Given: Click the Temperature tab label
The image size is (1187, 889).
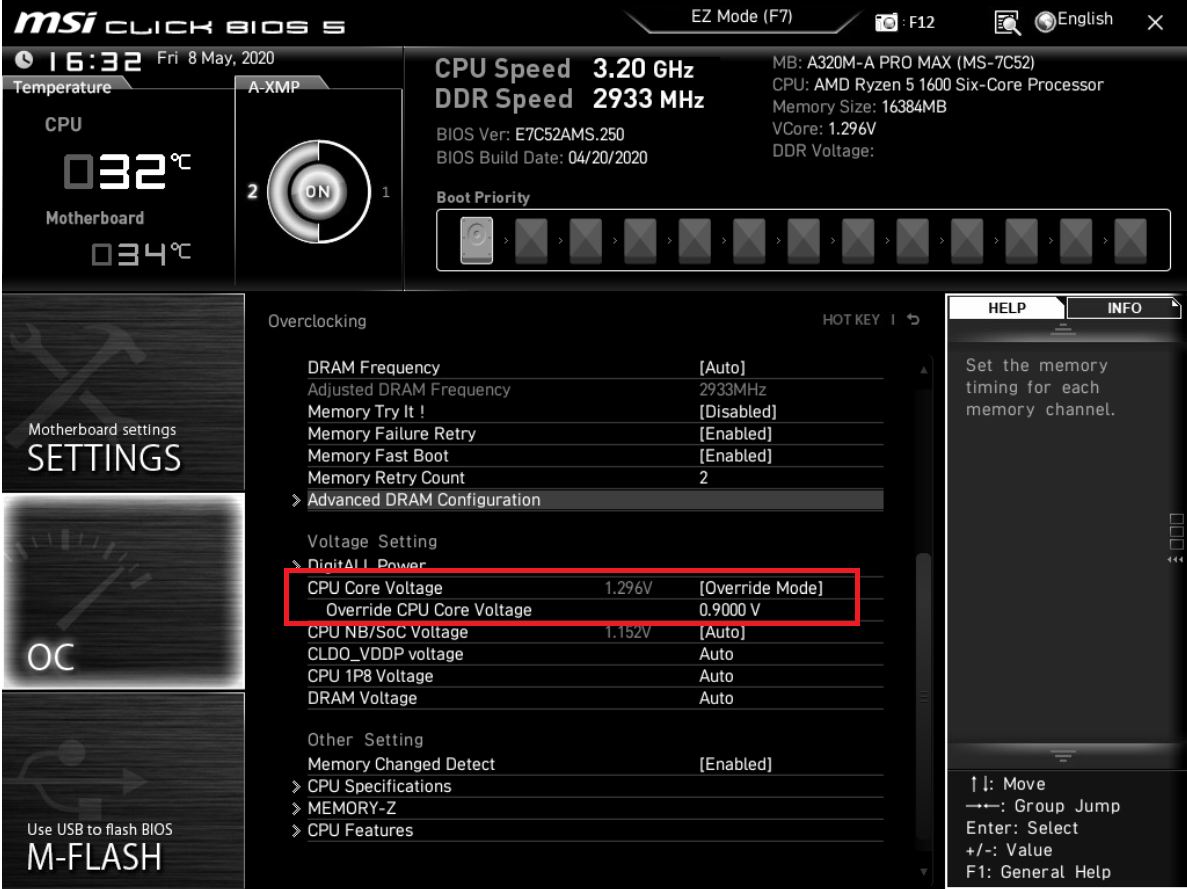Looking at the screenshot, I should click(x=62, y=87).
